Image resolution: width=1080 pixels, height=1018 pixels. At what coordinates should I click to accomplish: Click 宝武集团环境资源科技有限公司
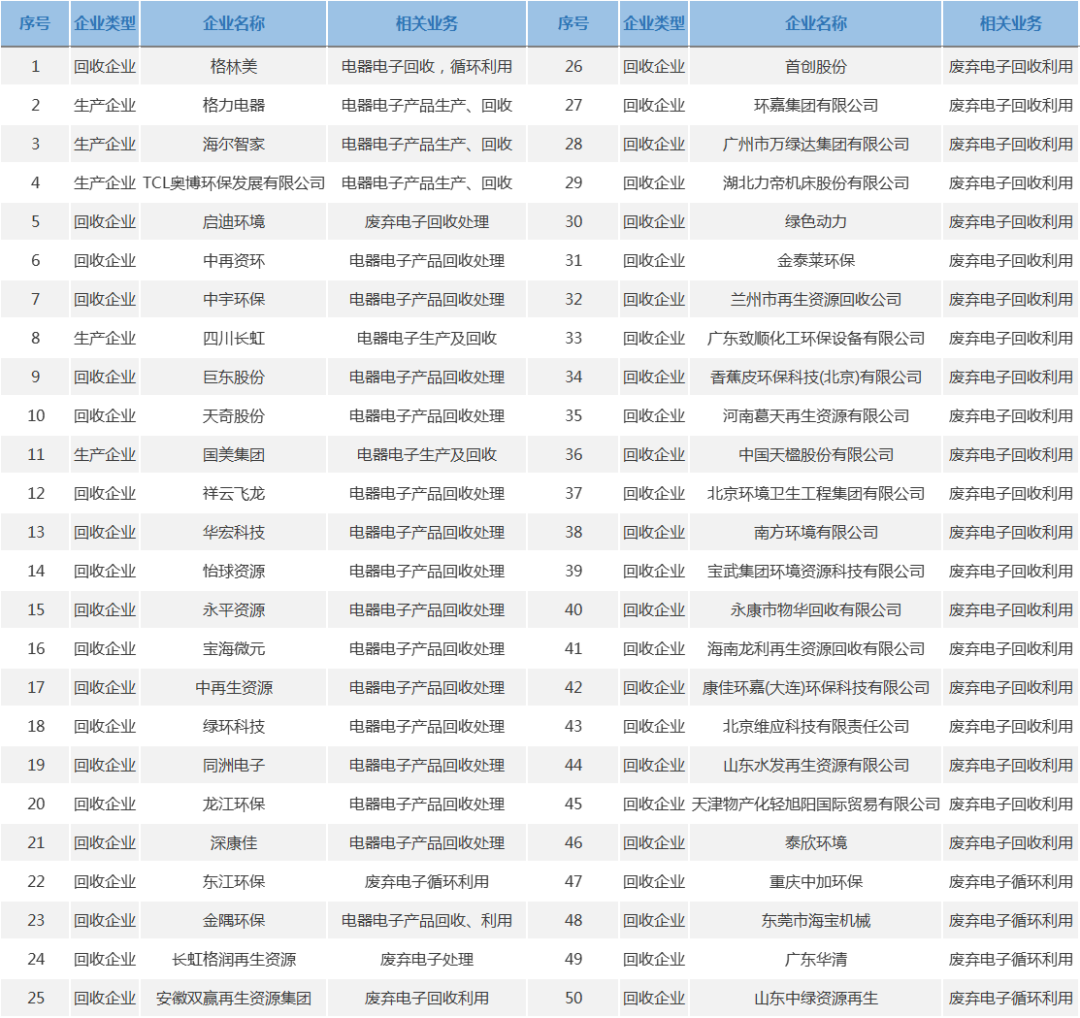(816, 571)
